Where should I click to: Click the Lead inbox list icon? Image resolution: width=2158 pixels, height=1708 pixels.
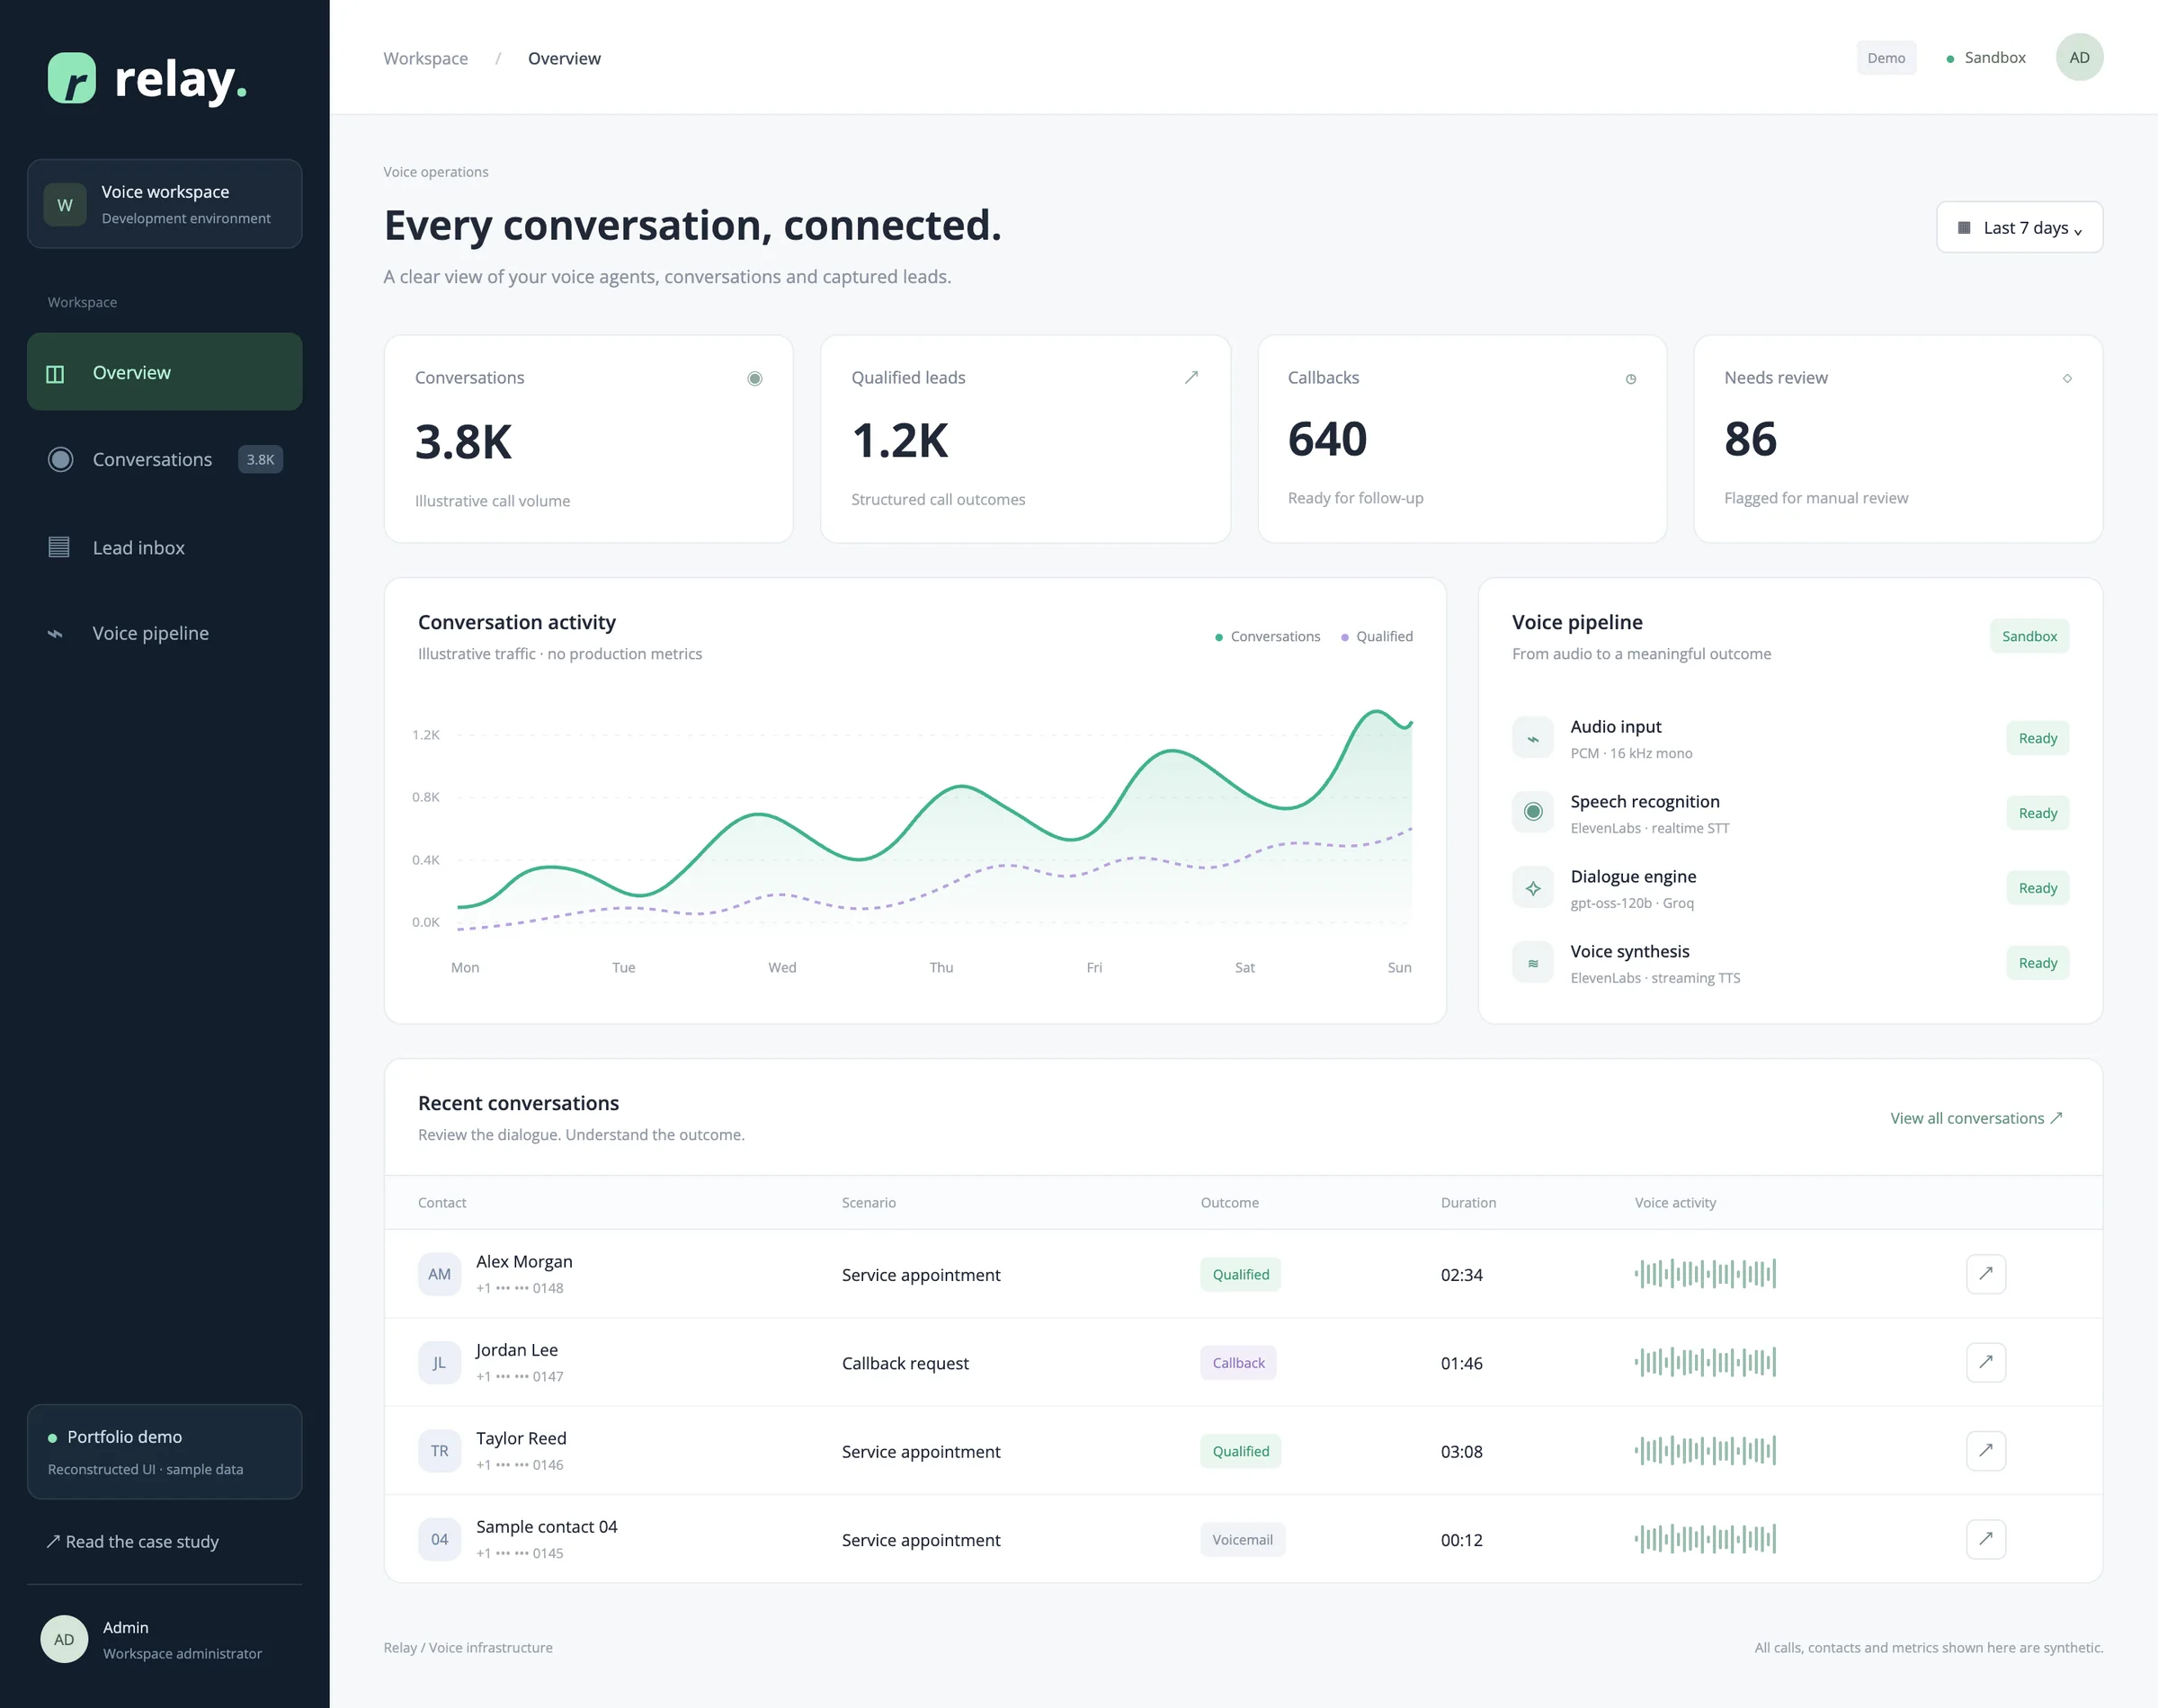59,547
